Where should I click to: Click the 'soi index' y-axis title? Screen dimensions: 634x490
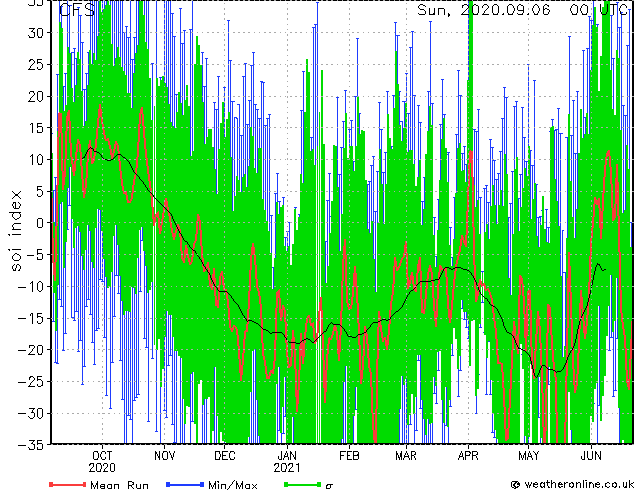tap(16, 230)
